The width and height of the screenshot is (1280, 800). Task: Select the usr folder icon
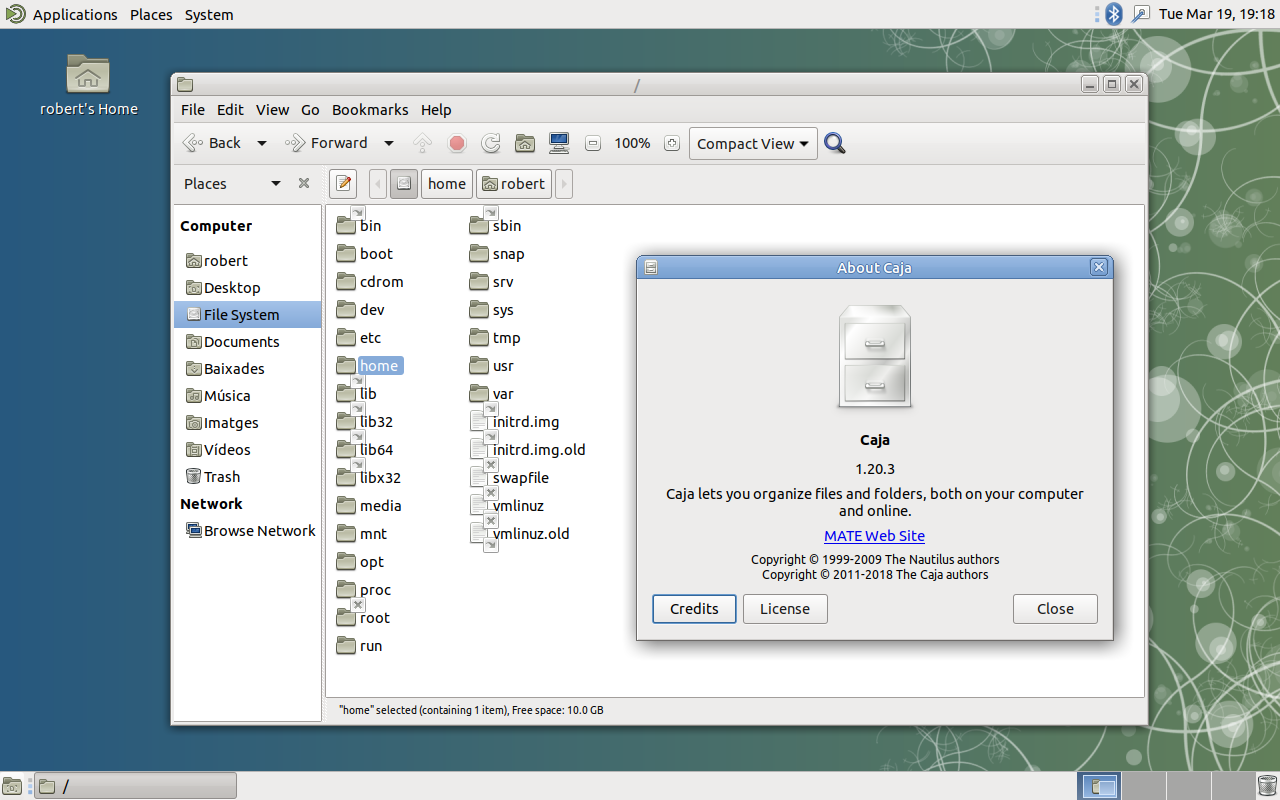coord(480,366)
